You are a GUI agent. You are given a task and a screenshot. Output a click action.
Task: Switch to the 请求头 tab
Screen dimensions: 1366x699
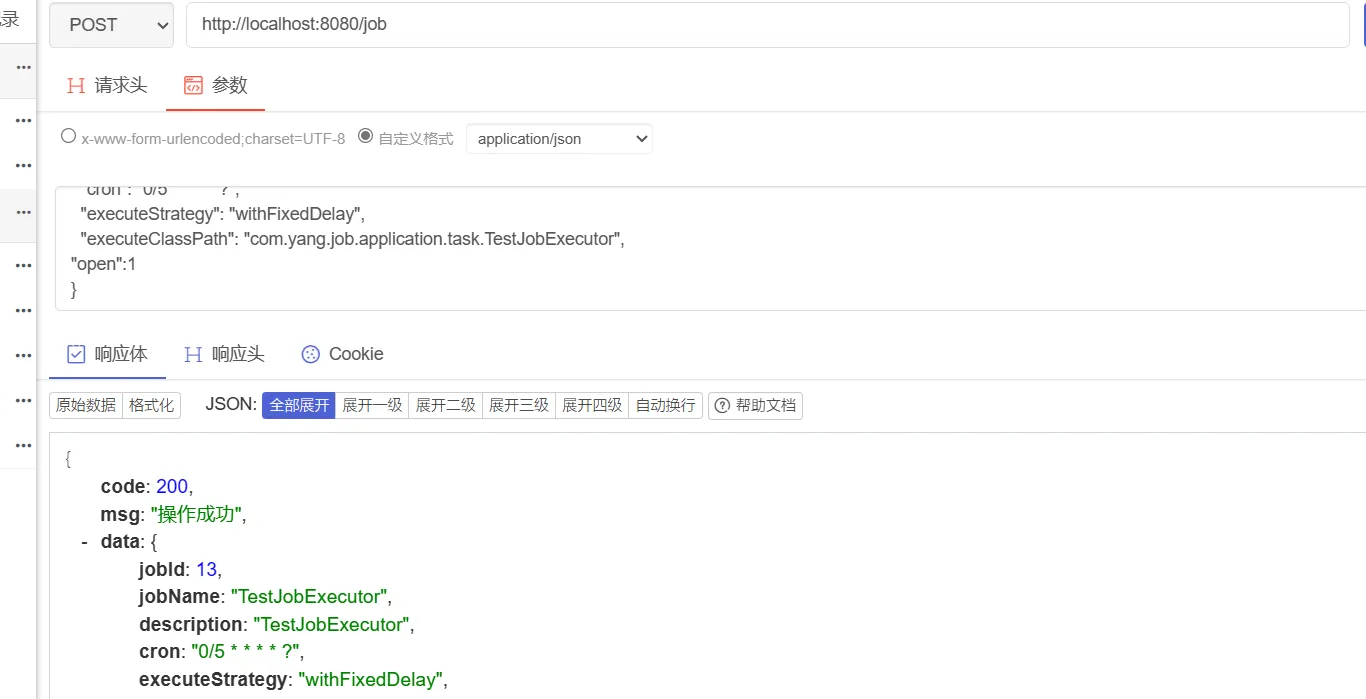tap(120, 86)
